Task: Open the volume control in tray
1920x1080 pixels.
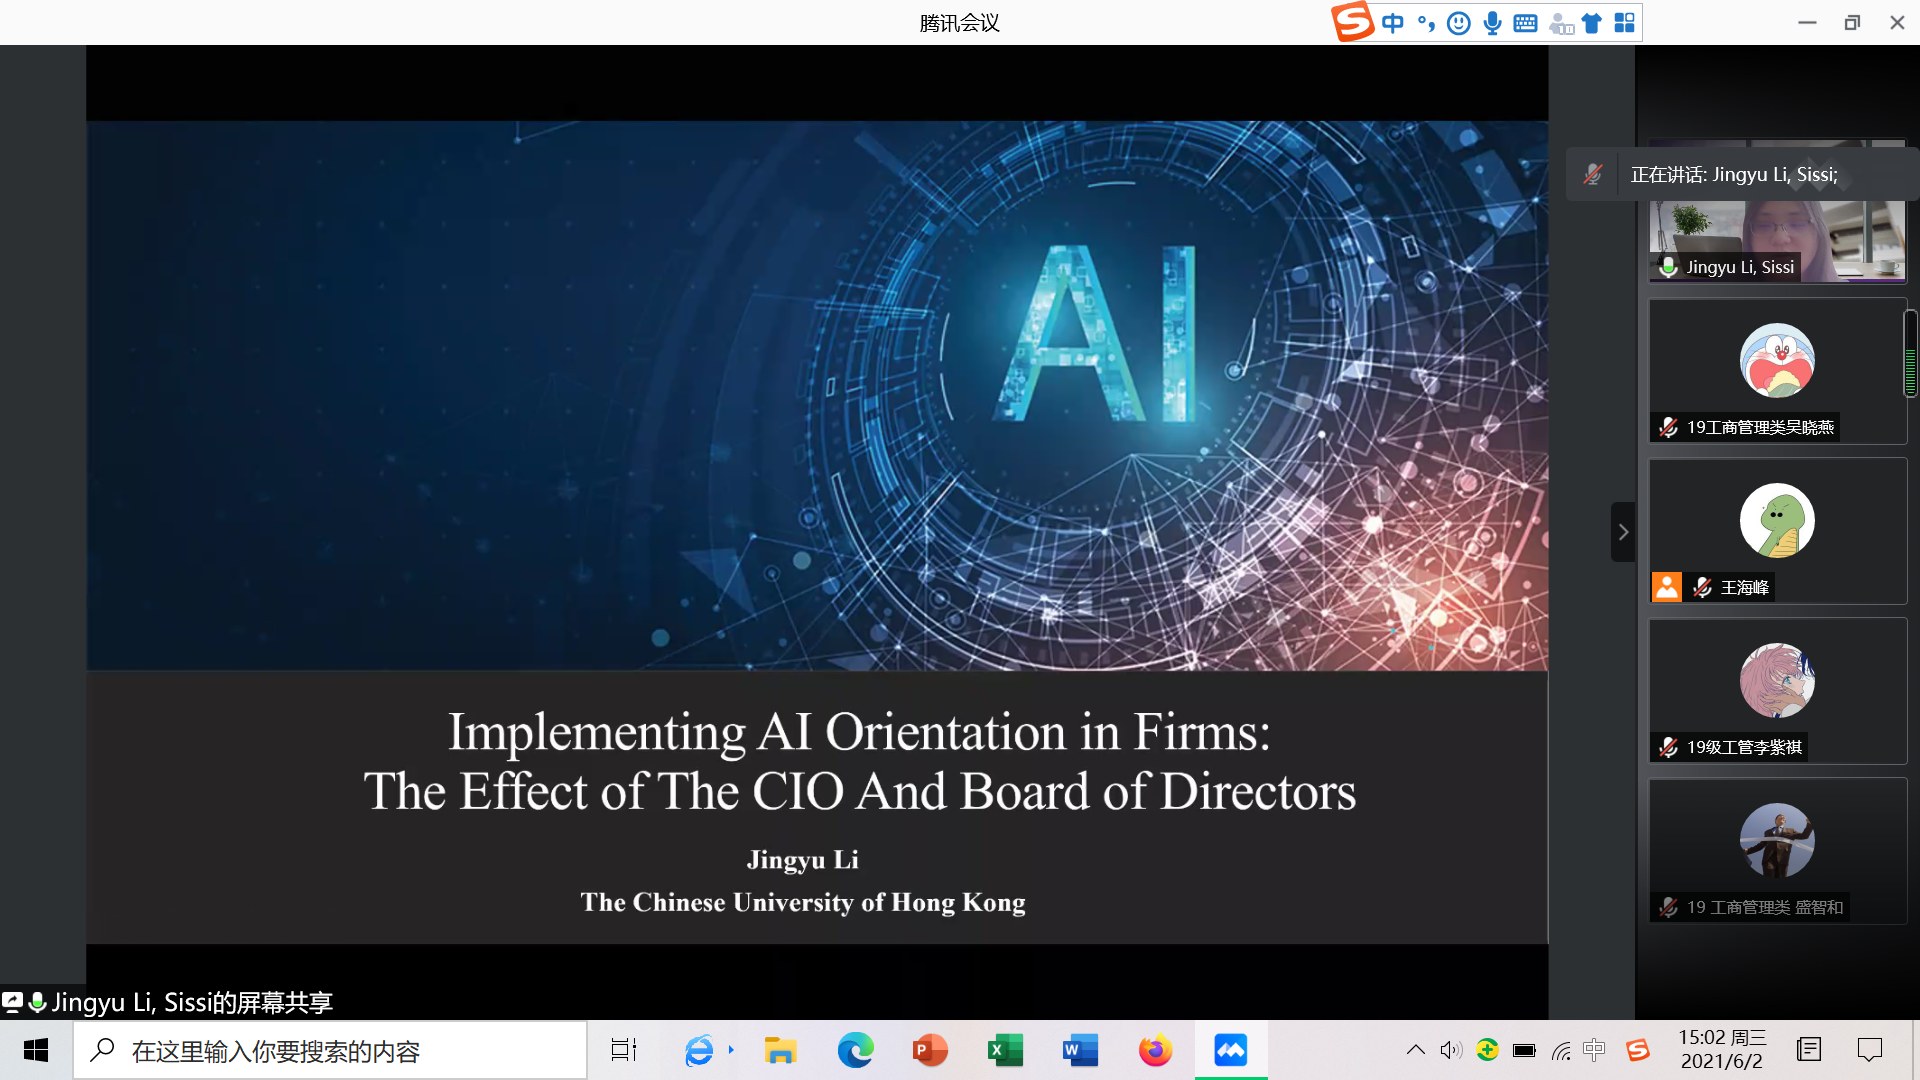Action: coord(1450,1050)
